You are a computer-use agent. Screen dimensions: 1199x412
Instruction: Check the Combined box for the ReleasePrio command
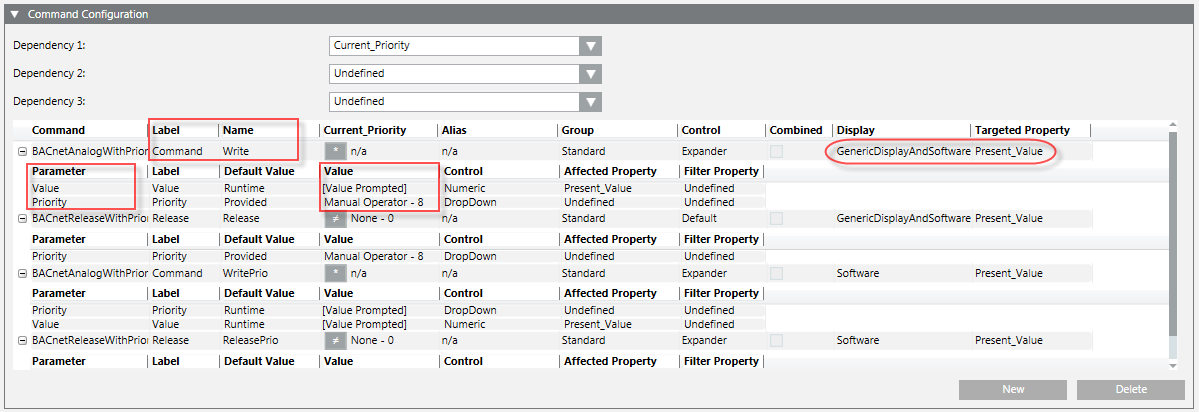[x=777, y=341]
